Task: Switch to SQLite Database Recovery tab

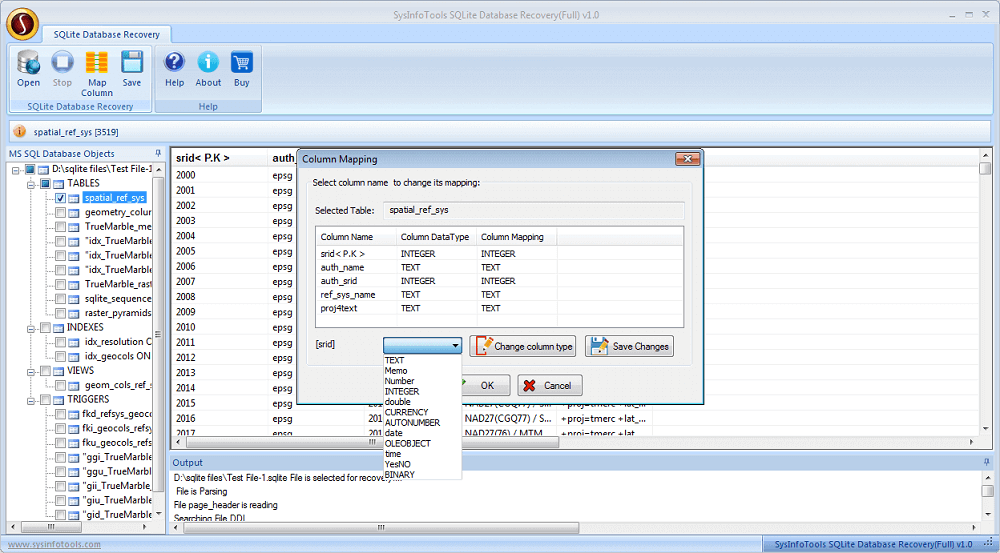Action: click(98, 34)
